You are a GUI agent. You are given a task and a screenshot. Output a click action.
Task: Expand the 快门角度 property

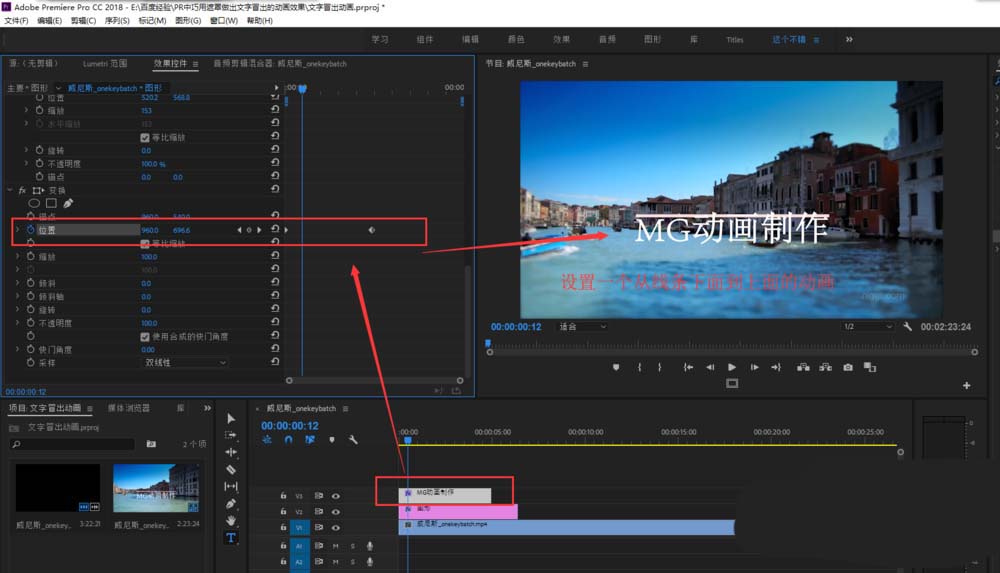click(x=17, y=349)
